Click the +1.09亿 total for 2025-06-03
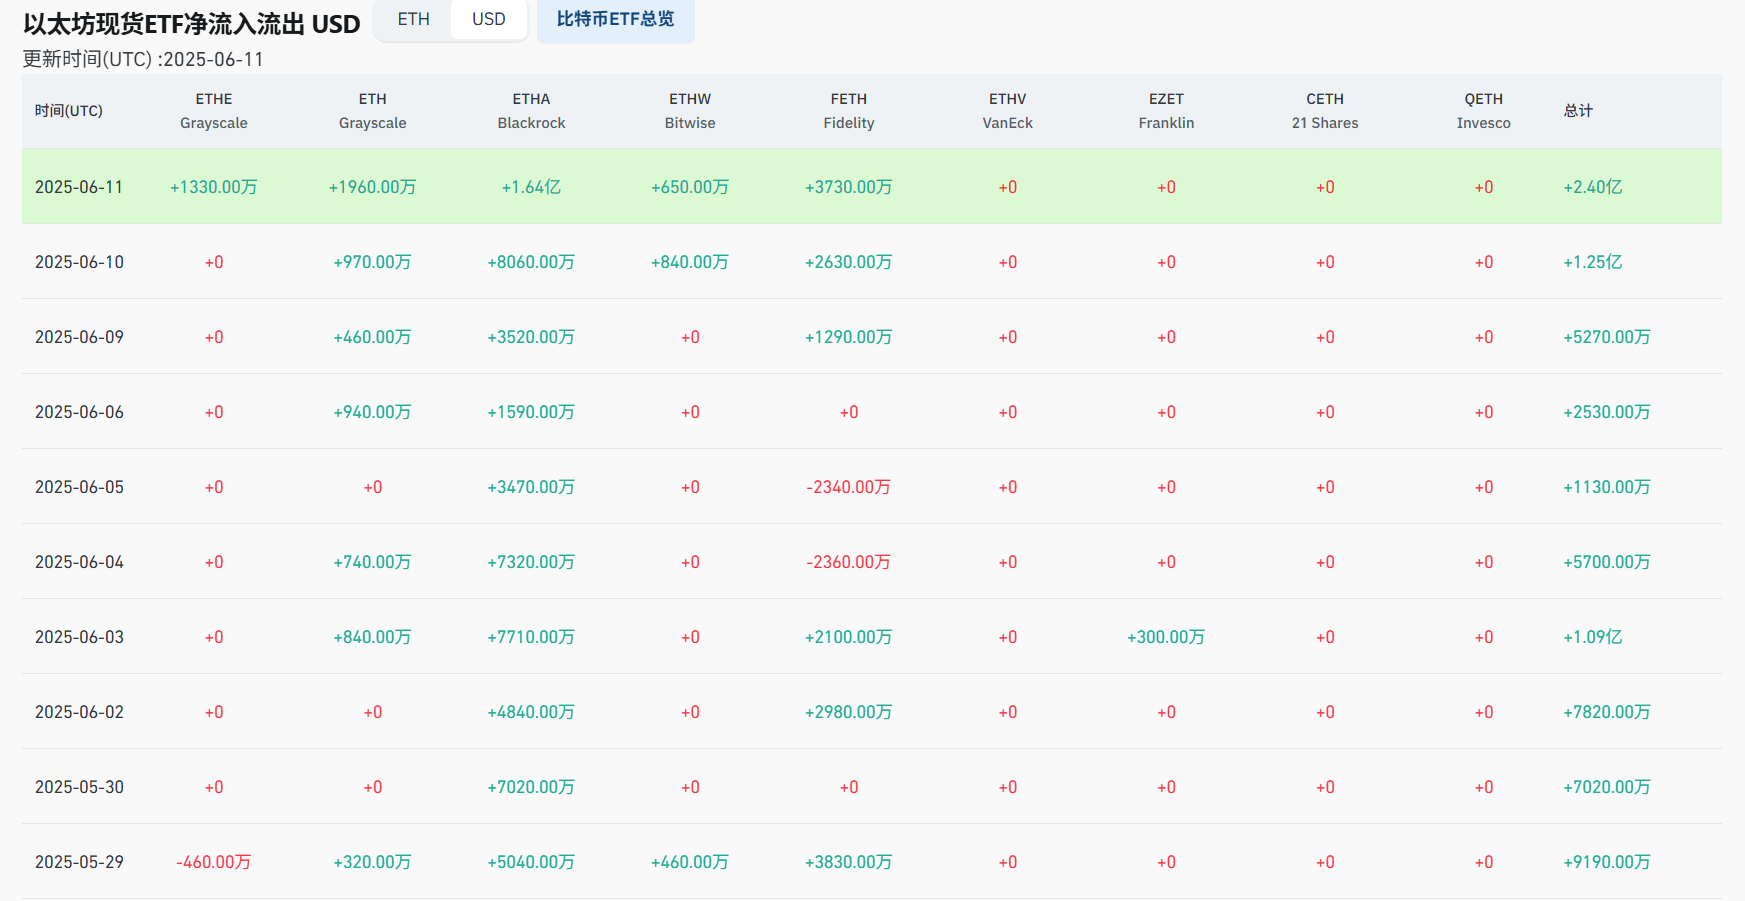 click(x=1592, y=637)
